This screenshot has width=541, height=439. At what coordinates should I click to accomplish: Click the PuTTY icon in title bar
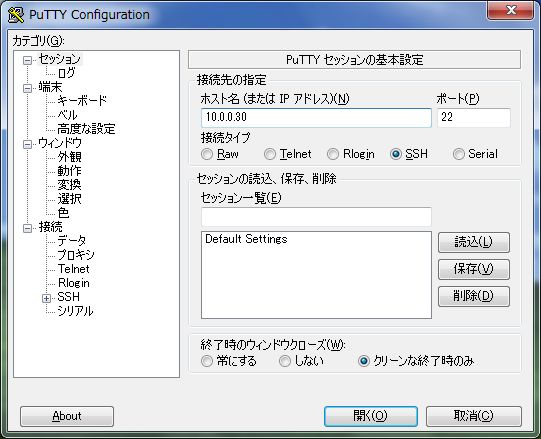pos(16,15)
